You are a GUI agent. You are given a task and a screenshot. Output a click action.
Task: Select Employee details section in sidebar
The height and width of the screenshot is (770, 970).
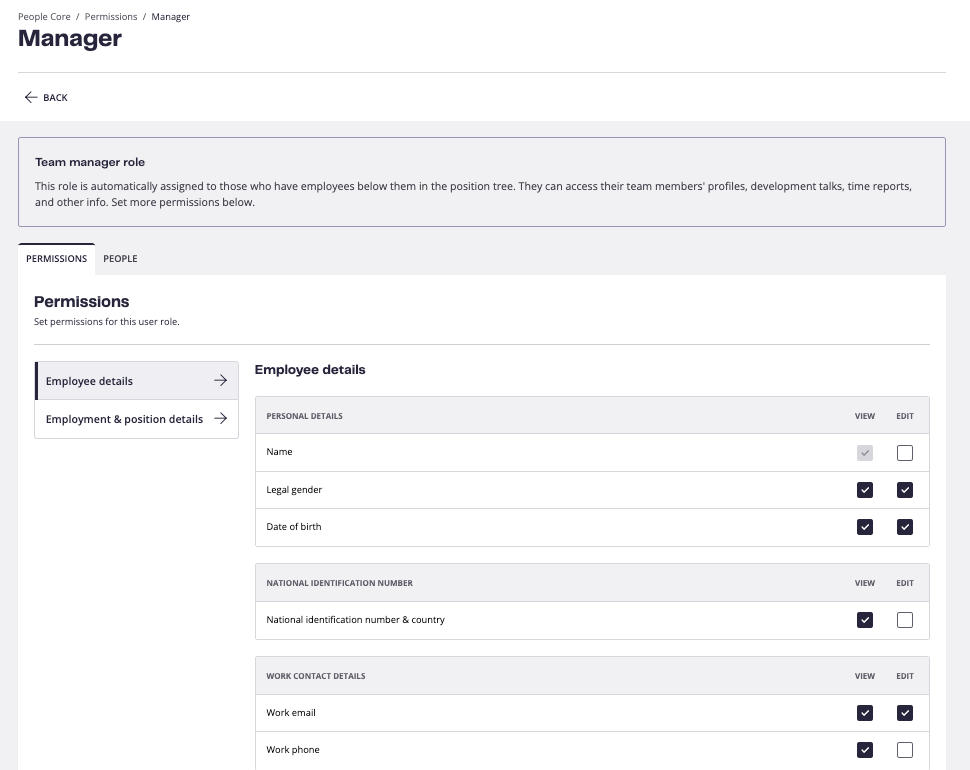[137, 380]
